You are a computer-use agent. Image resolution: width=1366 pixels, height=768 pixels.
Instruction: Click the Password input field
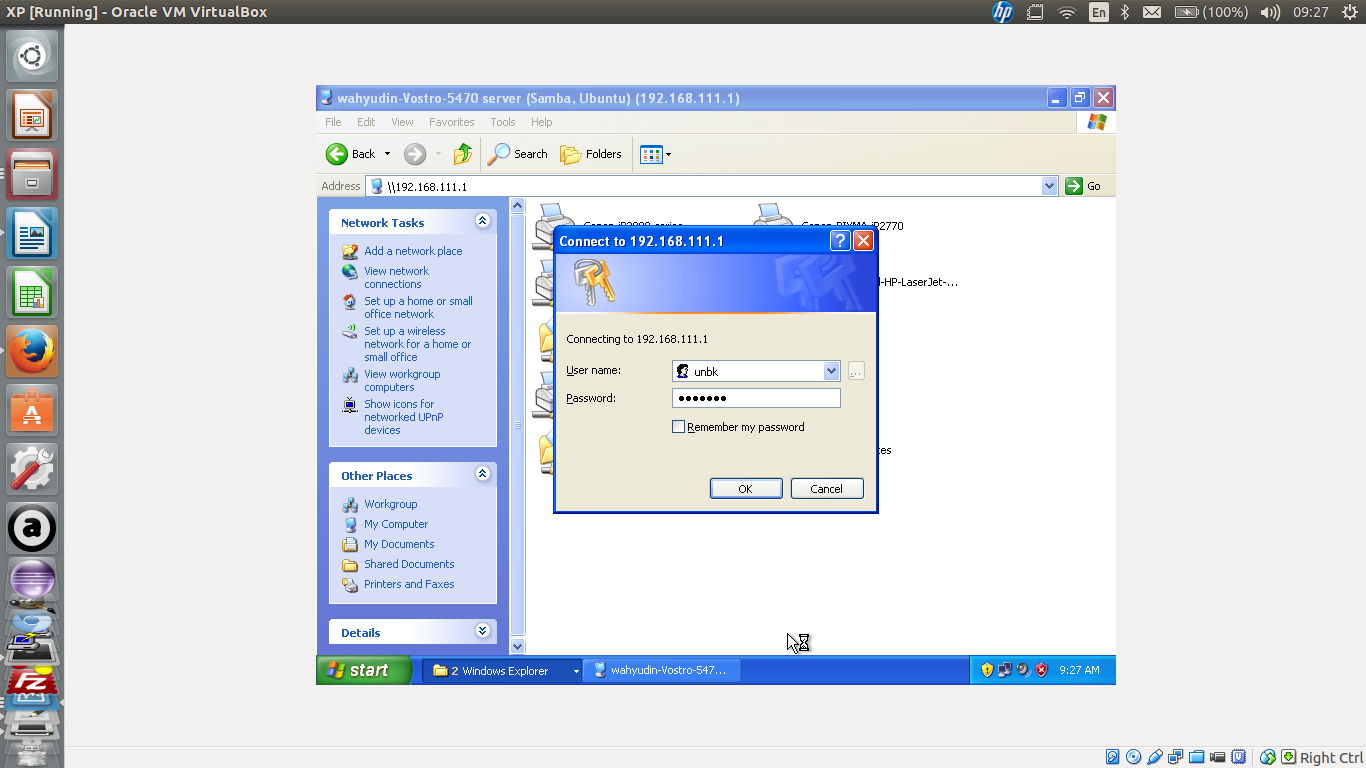tap(756, 398)
